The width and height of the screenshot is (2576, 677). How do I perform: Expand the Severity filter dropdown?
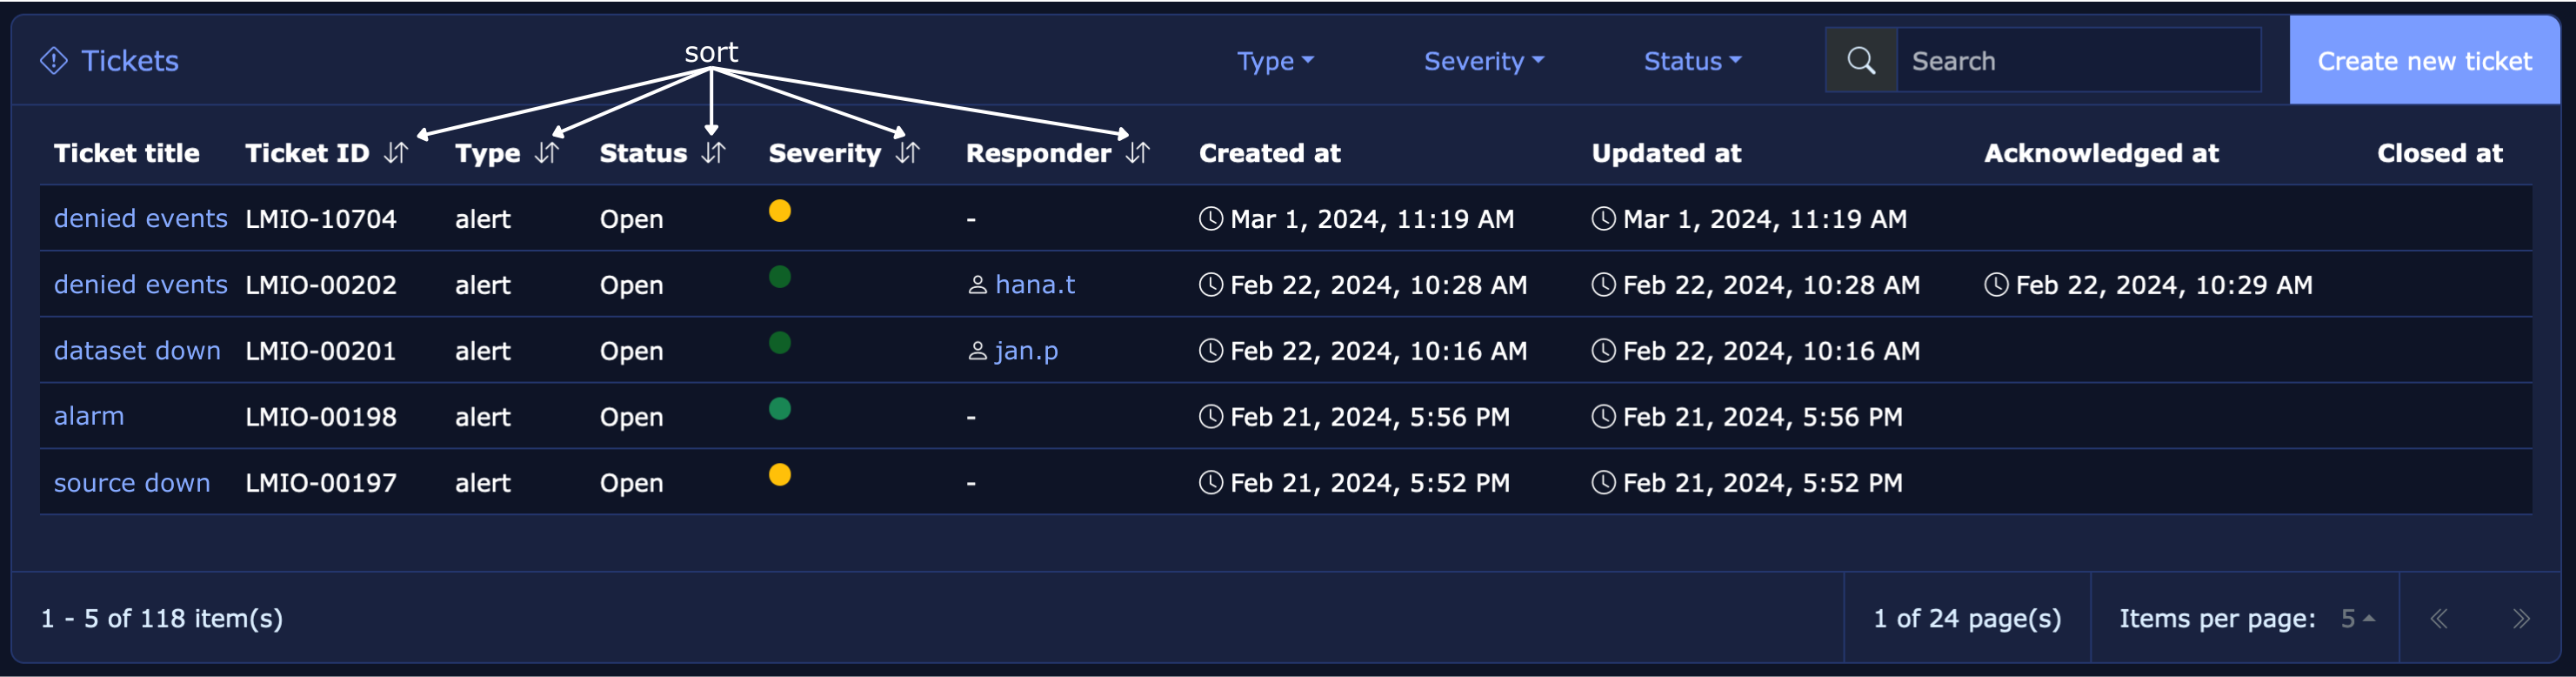tap(1483, 61)
